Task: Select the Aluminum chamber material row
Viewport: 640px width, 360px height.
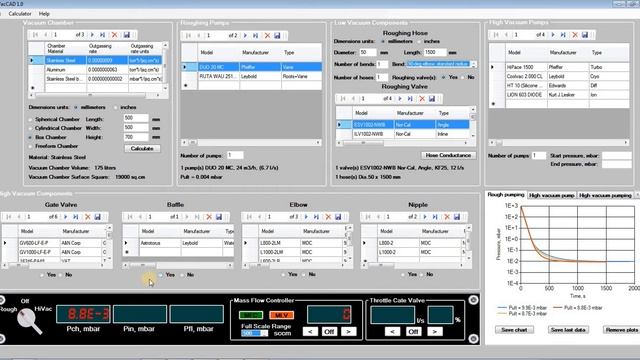Action: [x=95, y=70]
